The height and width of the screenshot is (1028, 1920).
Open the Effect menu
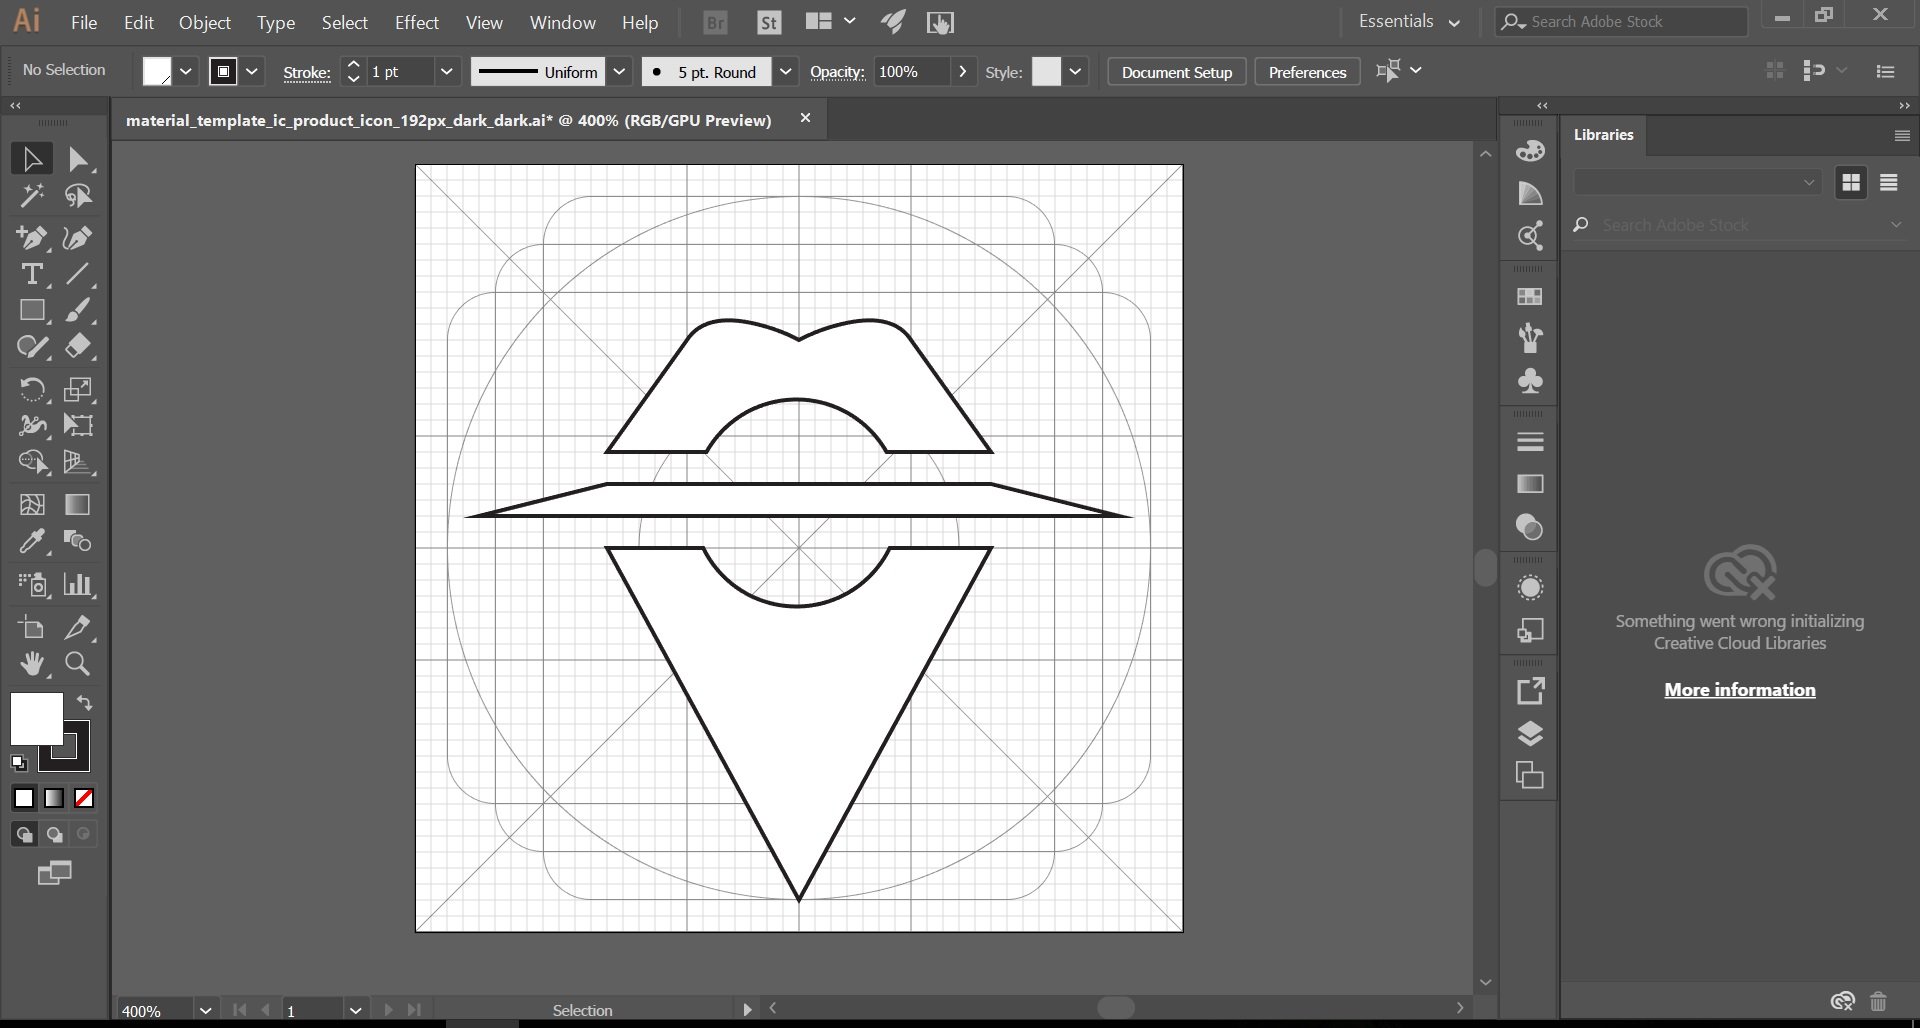click(416, 22)
